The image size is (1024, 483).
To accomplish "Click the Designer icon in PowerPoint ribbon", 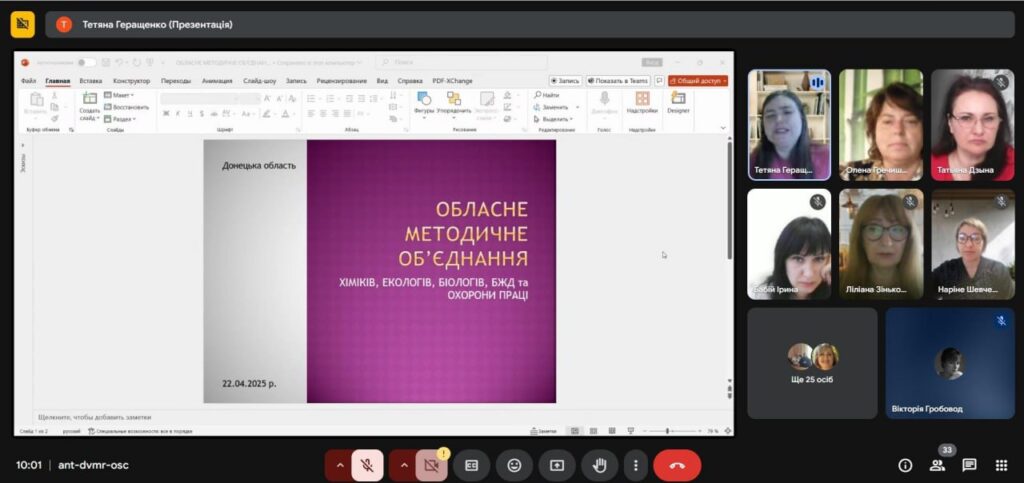I will tap(678, 103).
